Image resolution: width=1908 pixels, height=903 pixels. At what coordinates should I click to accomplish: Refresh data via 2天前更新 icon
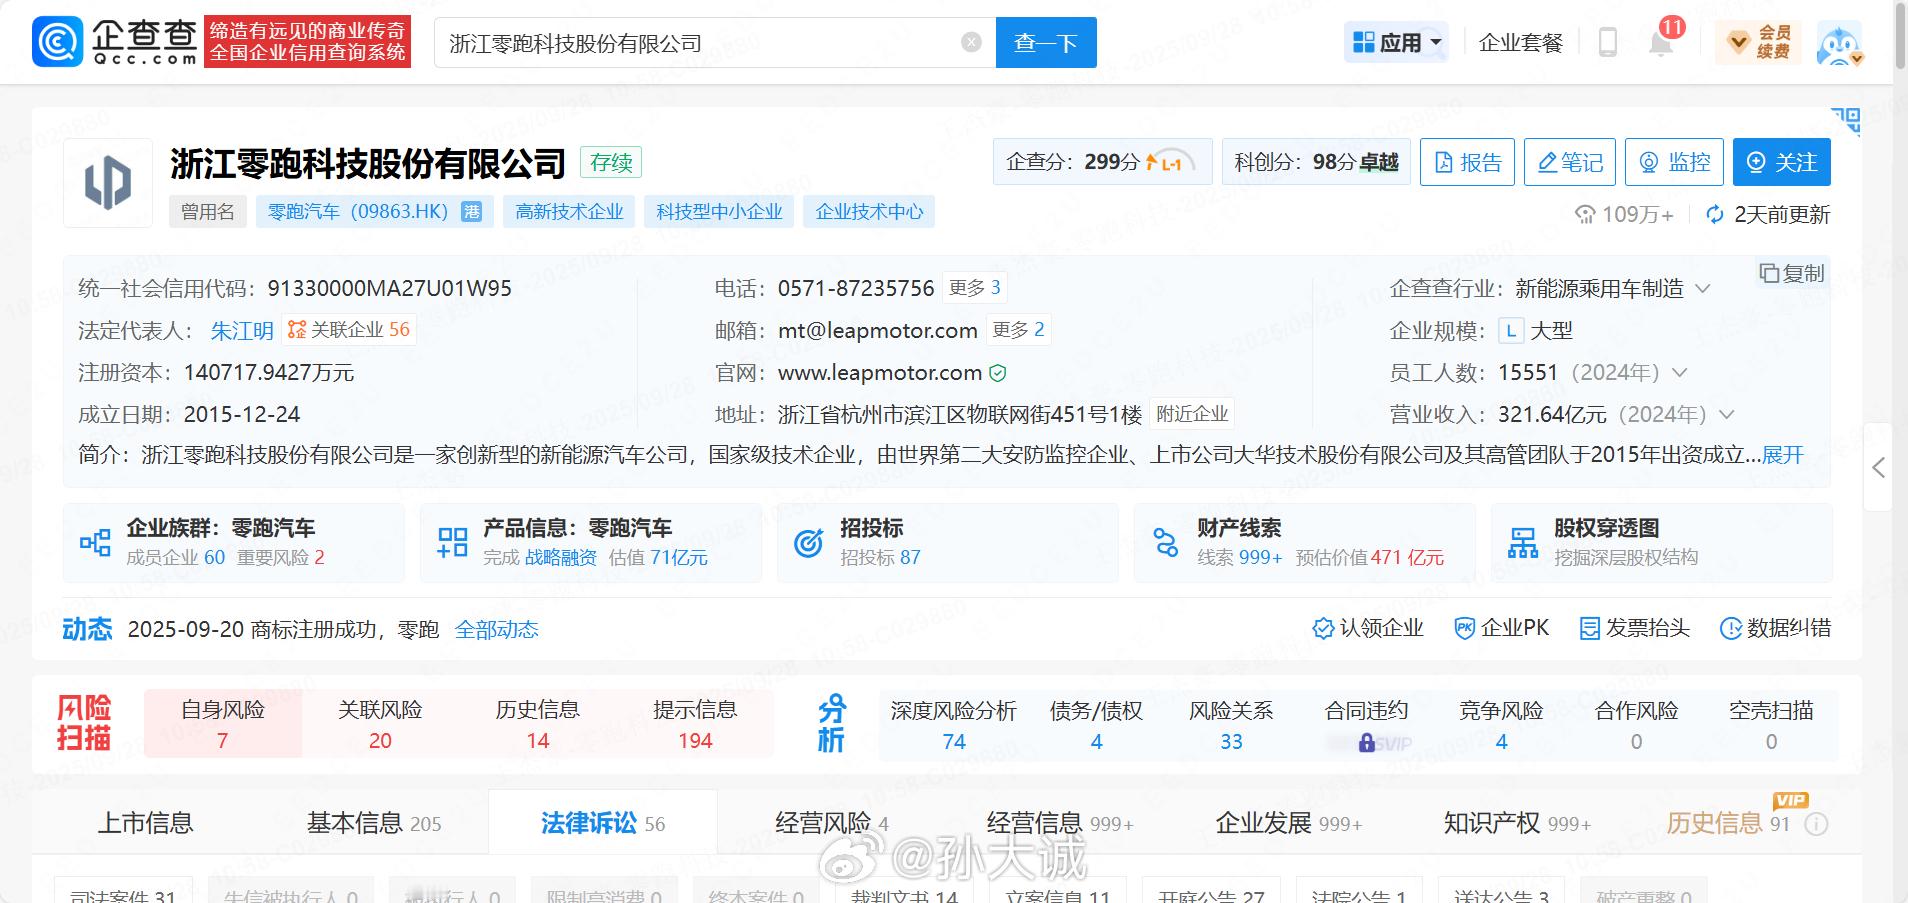1715,215
